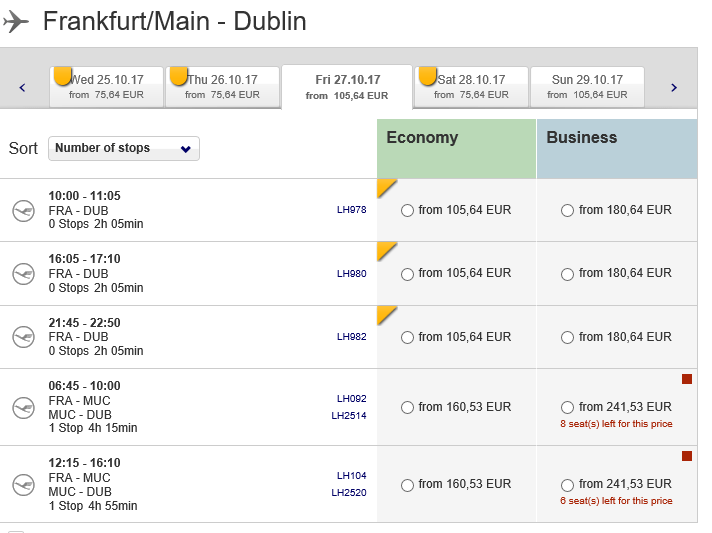Click the yellow badge on the Thu 26.10.17 tab
This screenshot has height=533, width=712.
point(178,76)
